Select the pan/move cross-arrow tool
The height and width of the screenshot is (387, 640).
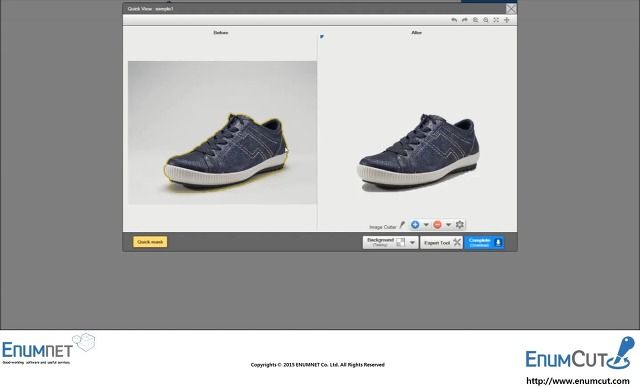(507, 20)
